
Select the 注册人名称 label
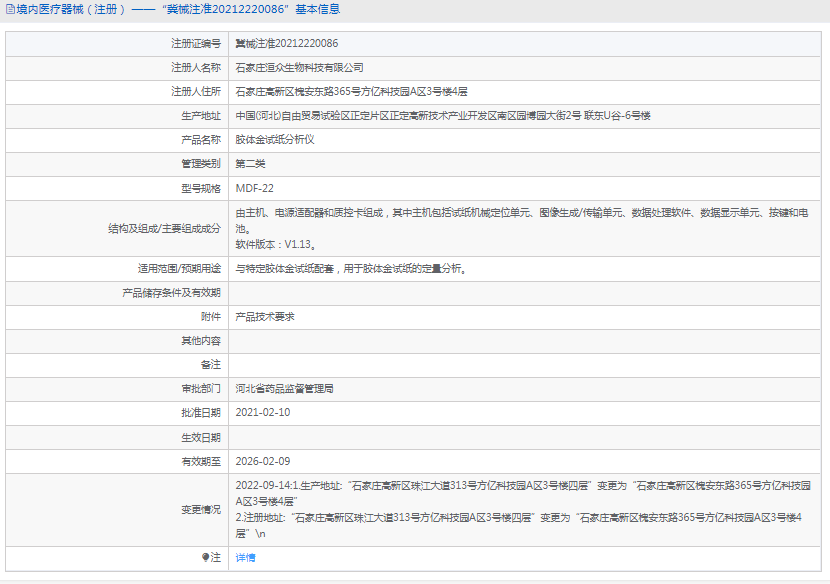tap(196, 68)
